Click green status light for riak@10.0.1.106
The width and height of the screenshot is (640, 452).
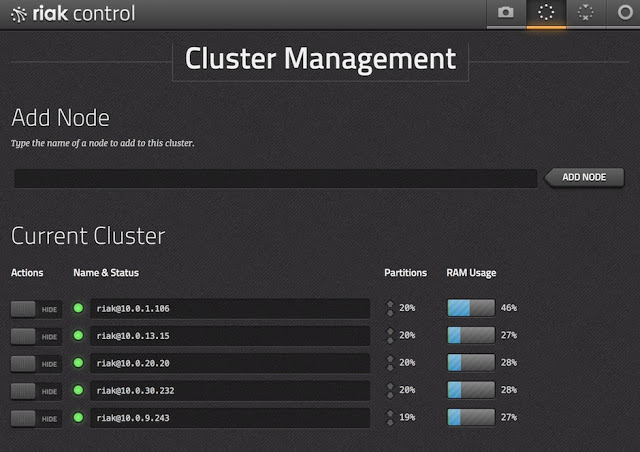pyautogui.click(x=78, y=308)
